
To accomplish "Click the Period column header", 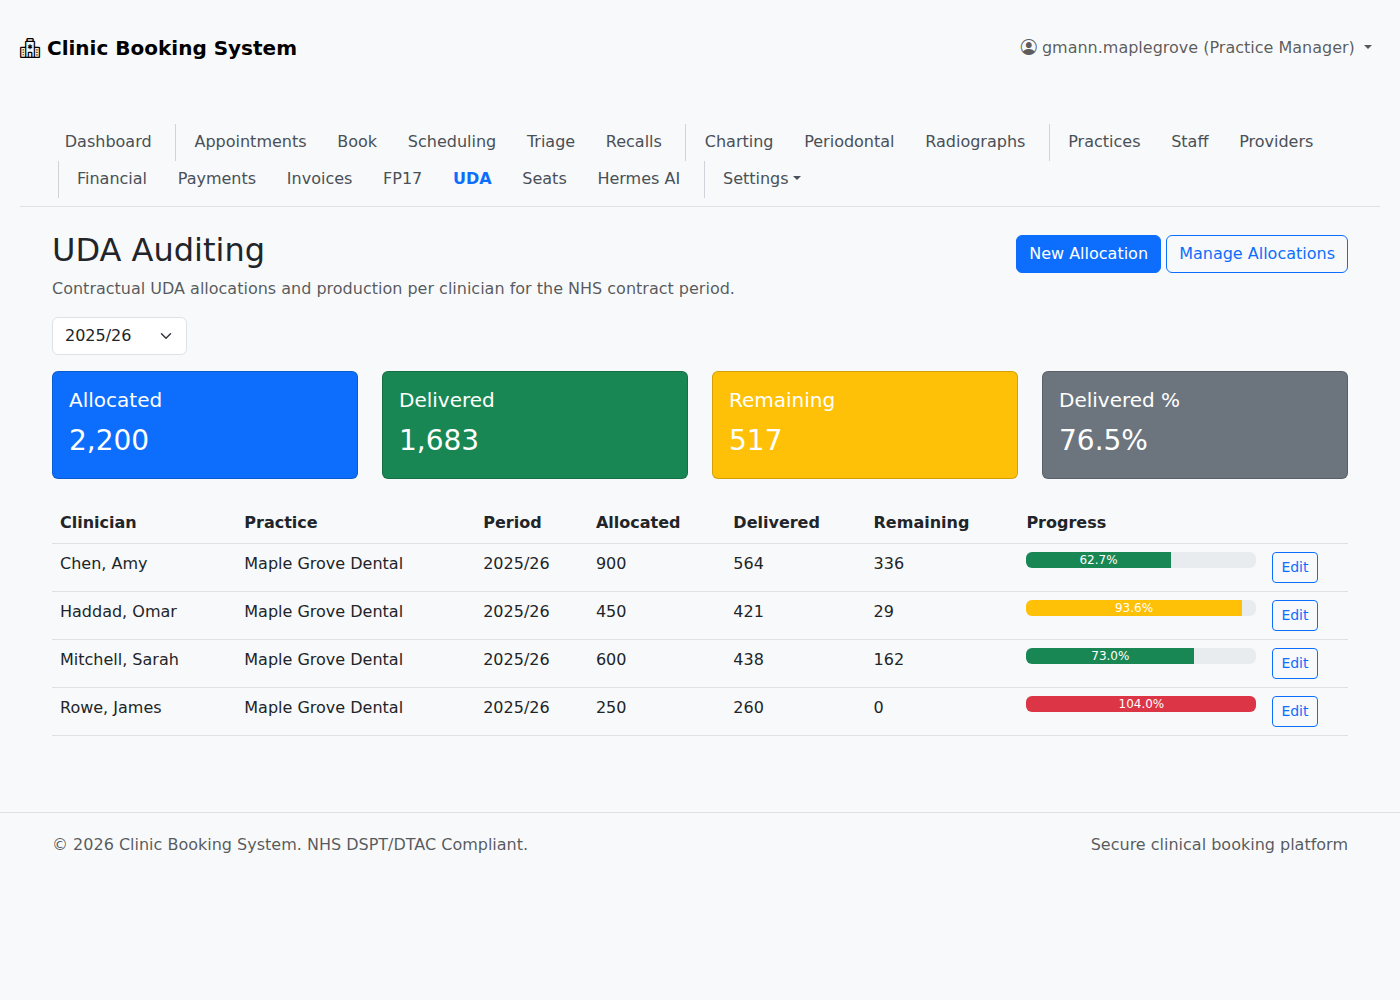I will coord(512,522).
